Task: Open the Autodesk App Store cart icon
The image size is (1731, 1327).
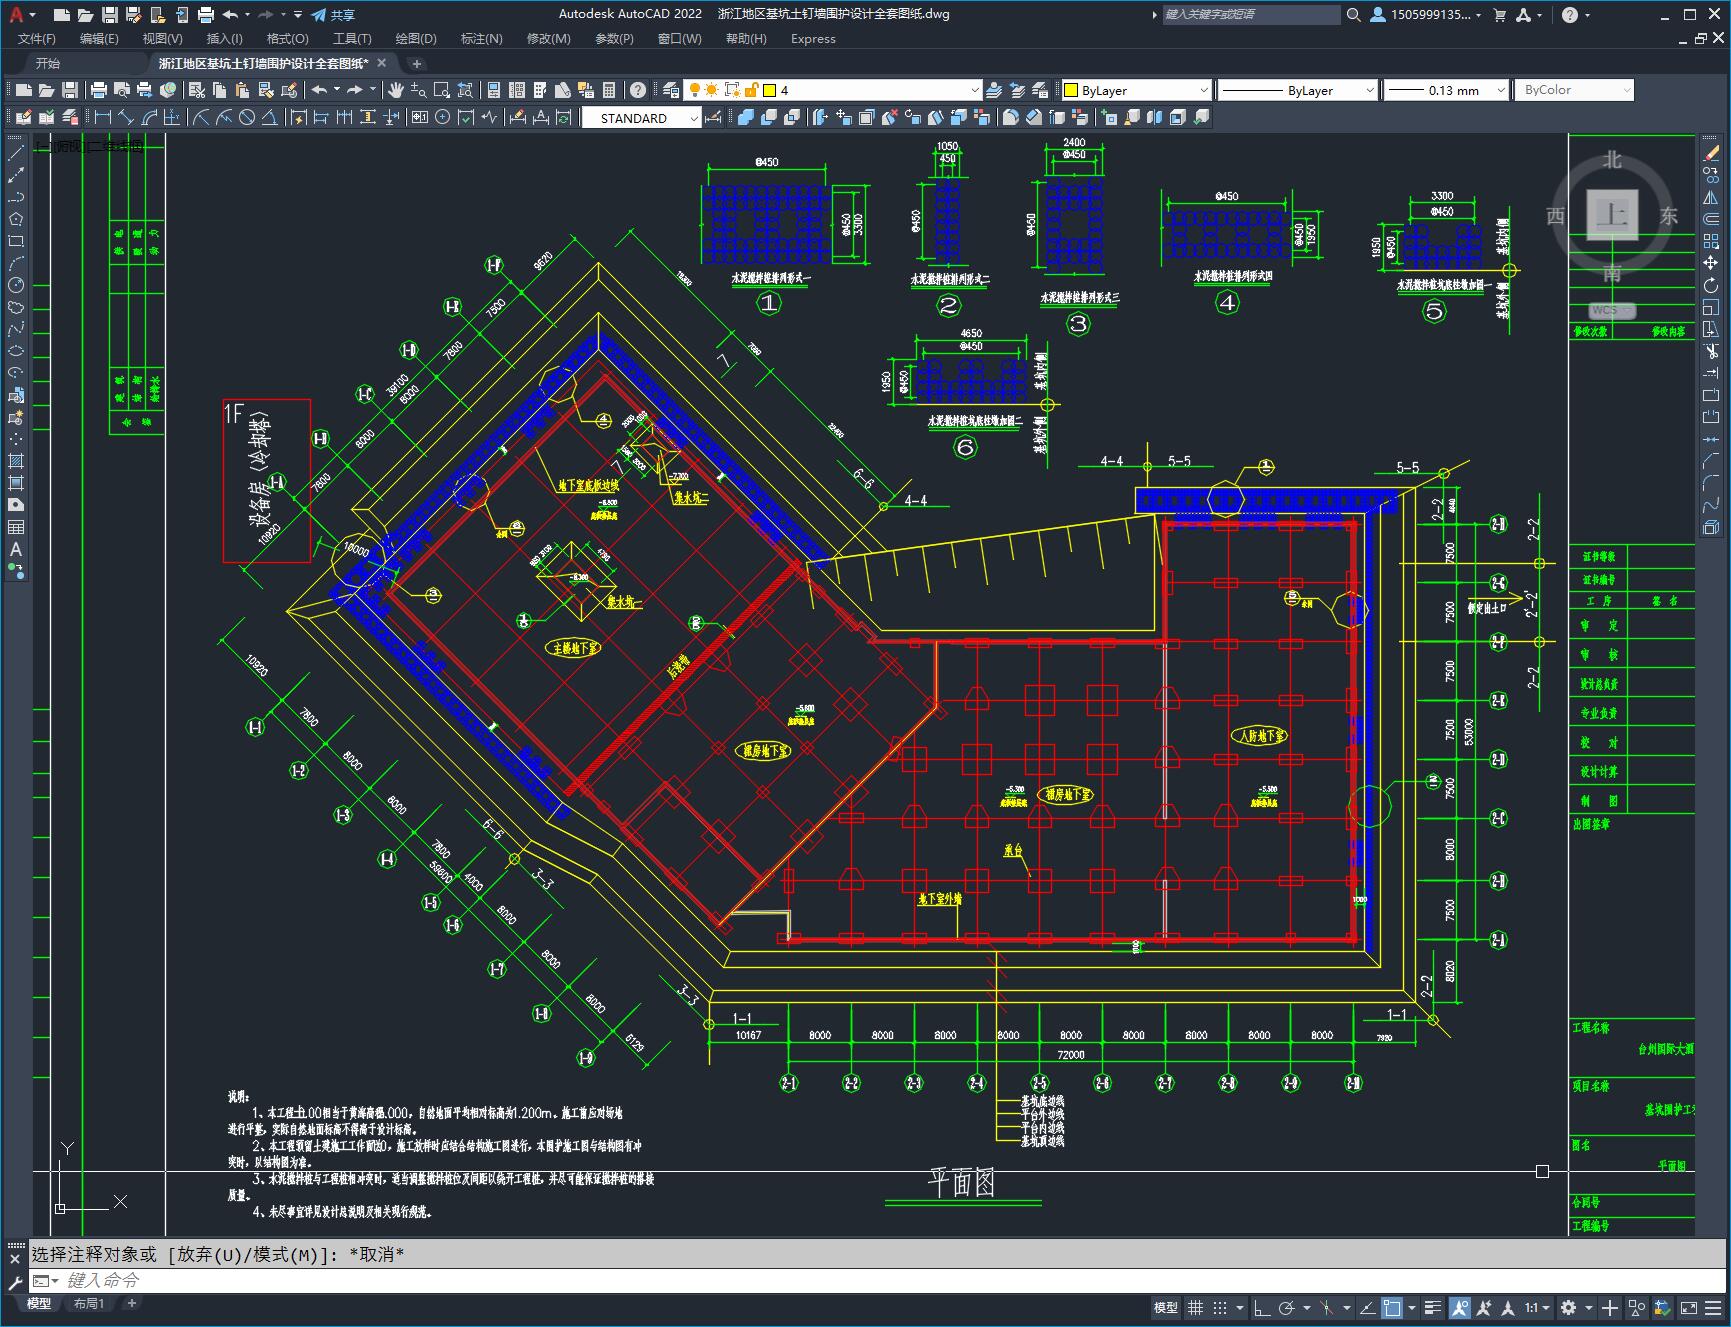Action: click(x=1499, y=14)
